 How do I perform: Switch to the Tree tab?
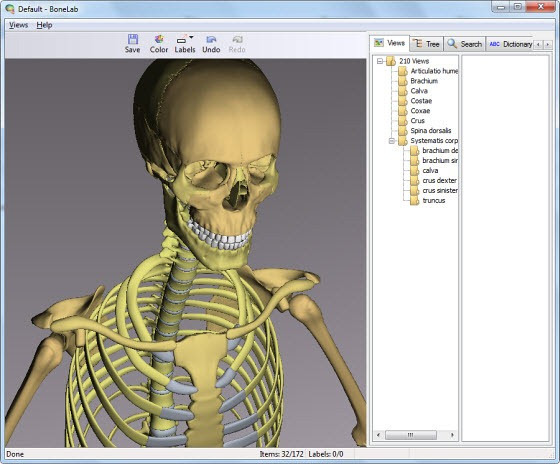426,44
